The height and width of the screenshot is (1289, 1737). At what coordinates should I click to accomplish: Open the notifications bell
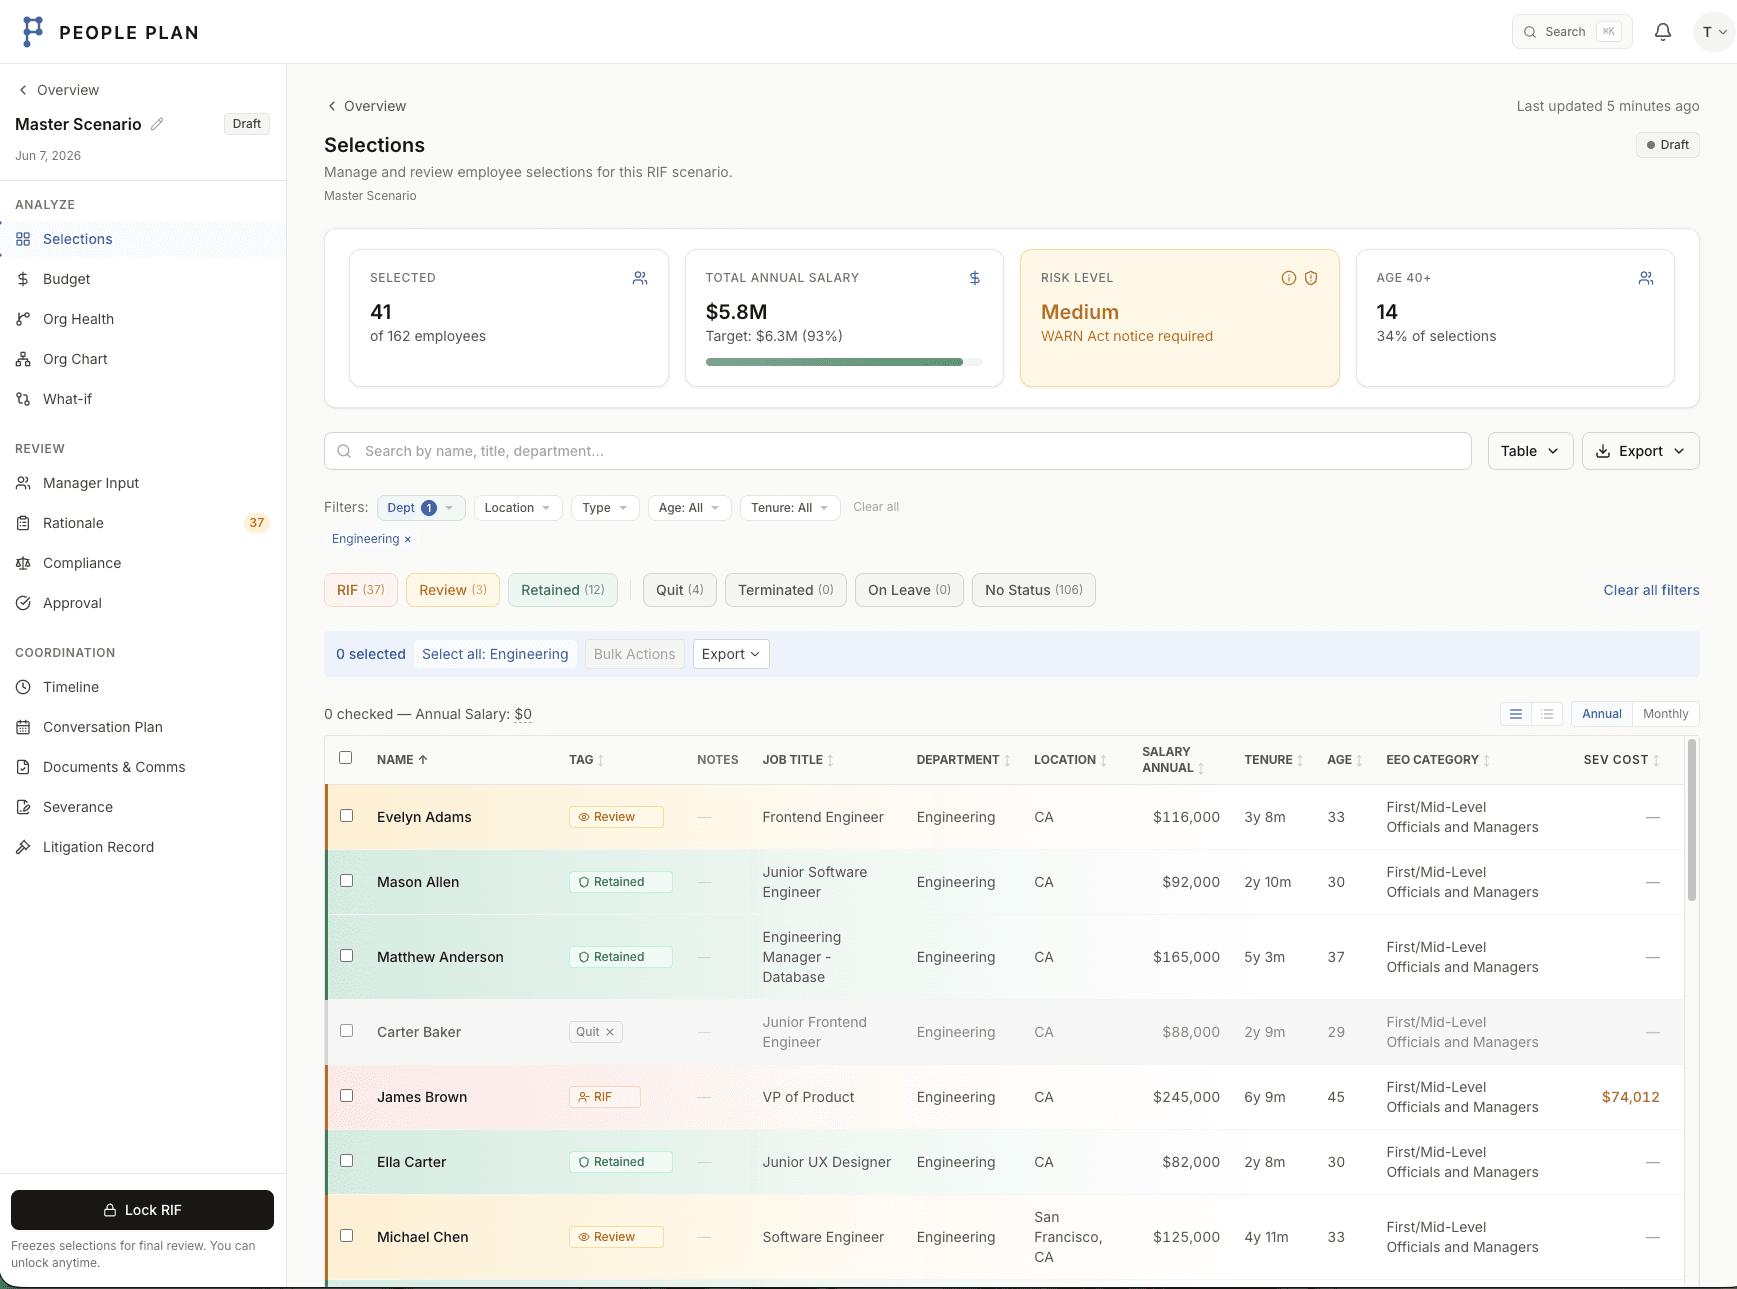1662,32
